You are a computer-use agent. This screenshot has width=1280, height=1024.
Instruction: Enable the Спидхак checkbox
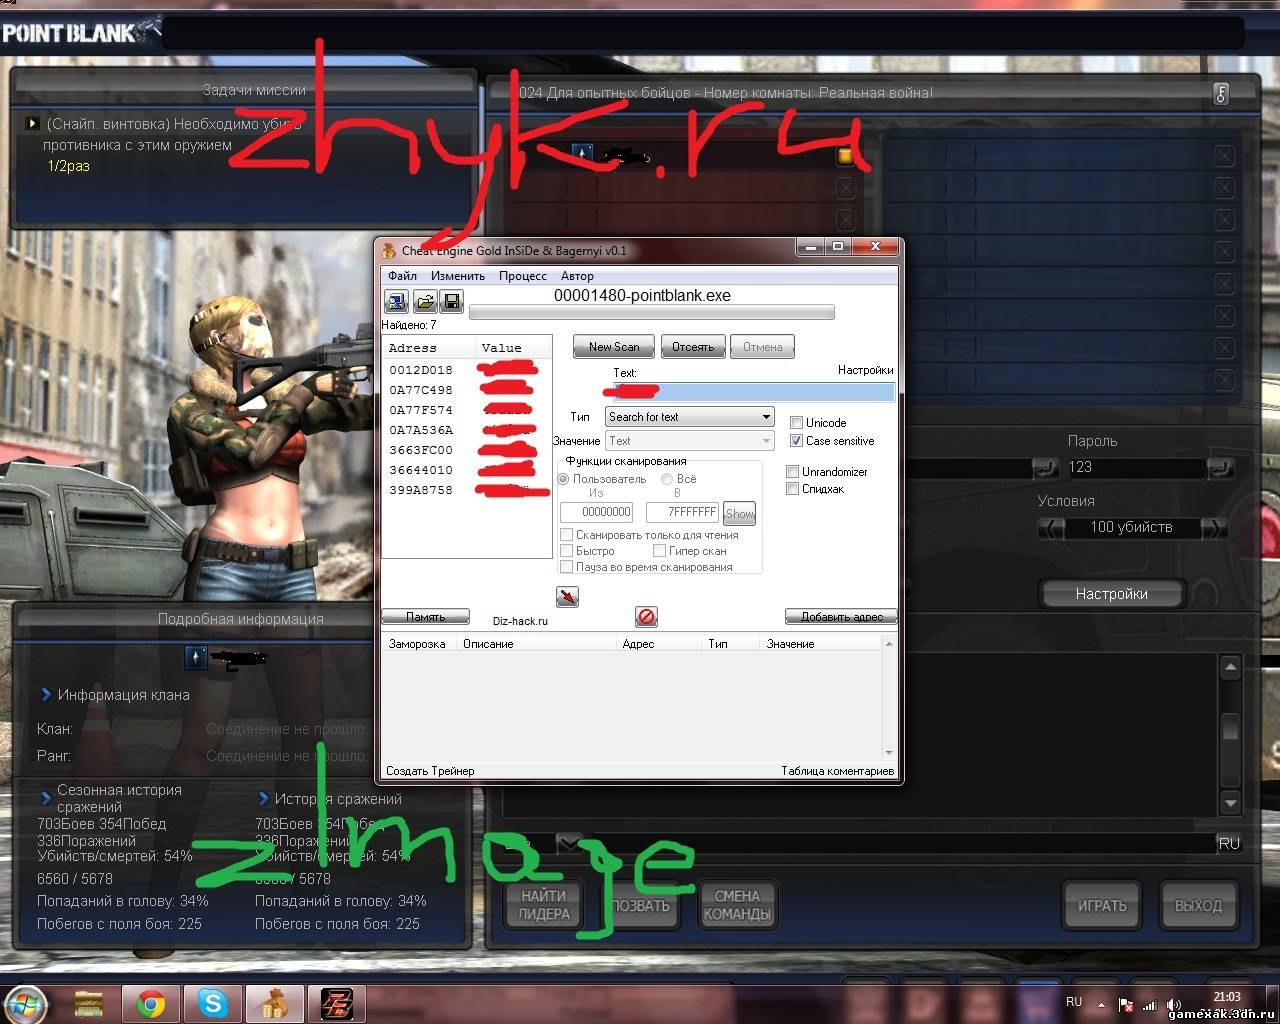[x=793, y=489]
